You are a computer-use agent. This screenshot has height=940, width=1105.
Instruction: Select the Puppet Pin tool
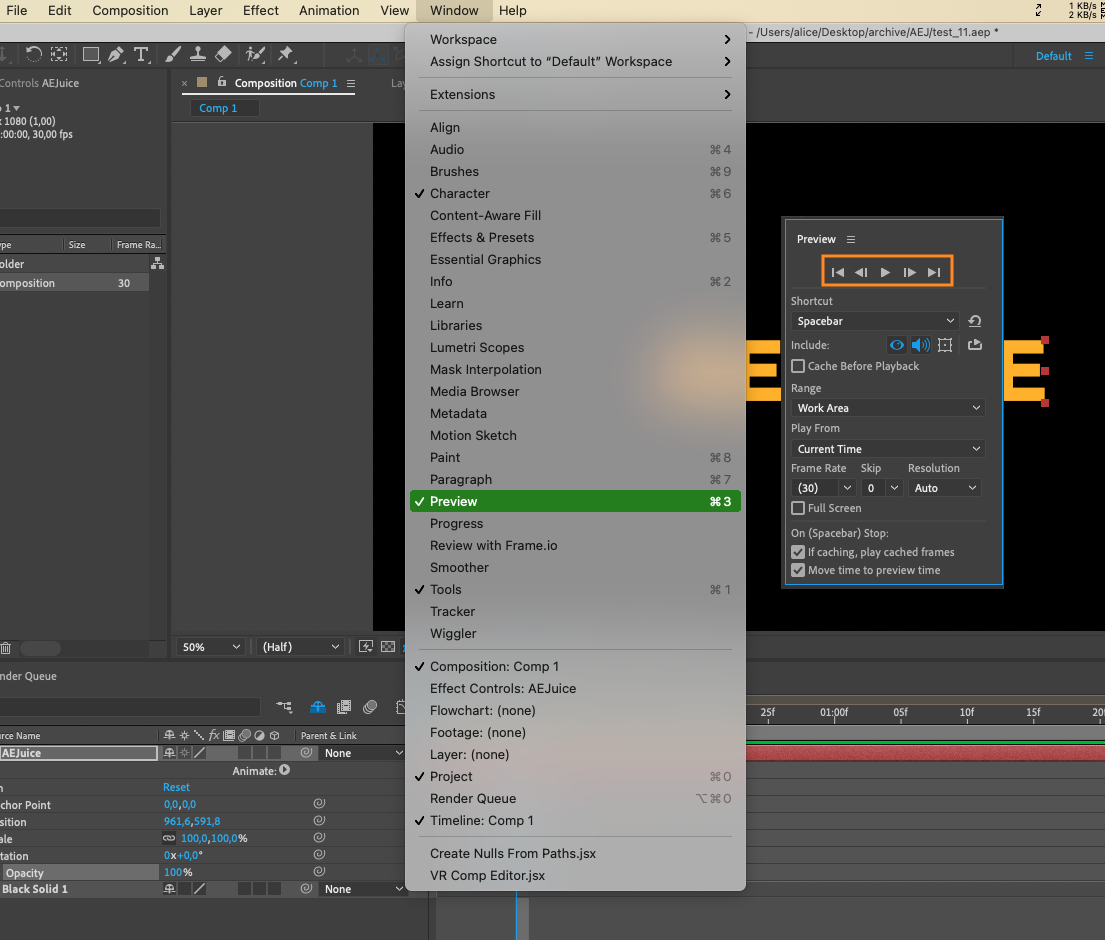(285, 54)
